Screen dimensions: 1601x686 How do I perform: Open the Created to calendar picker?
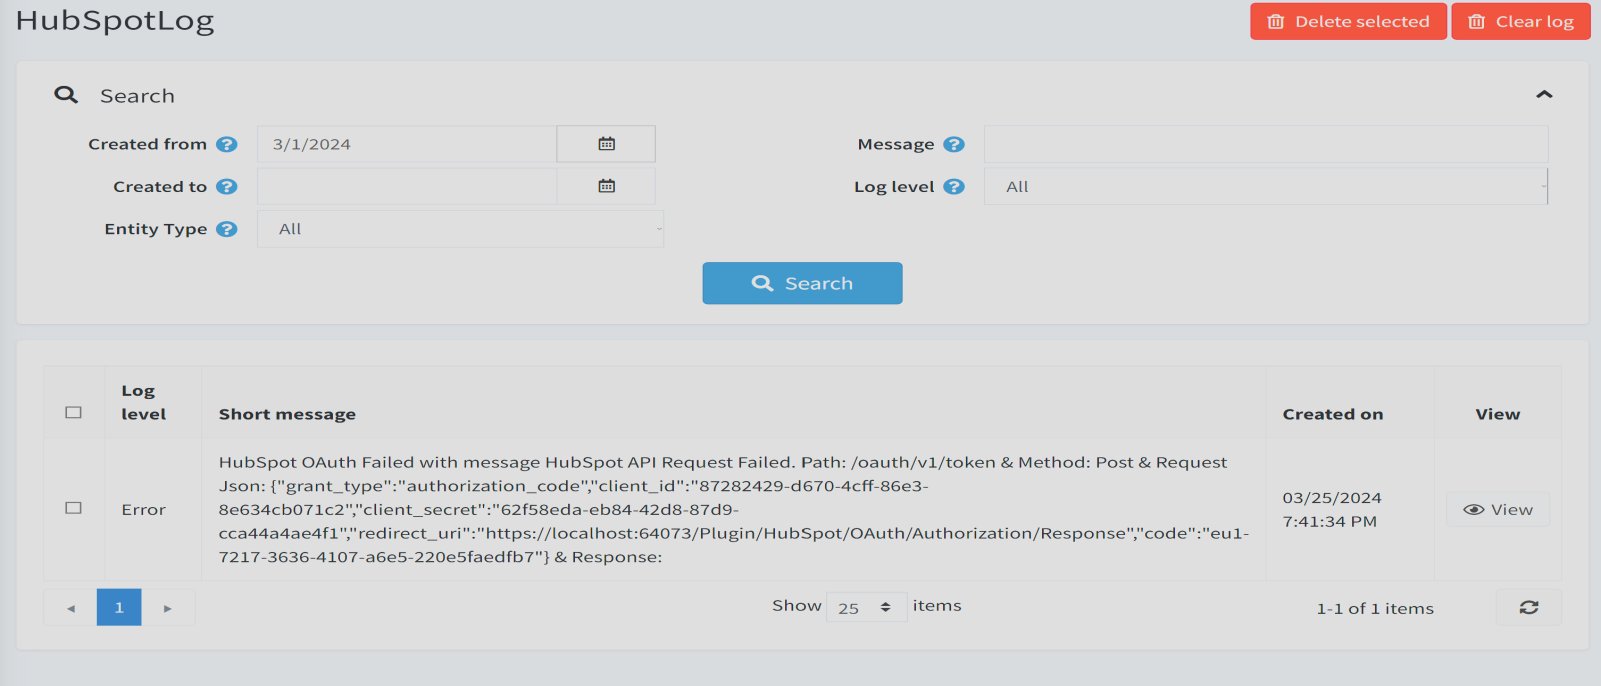[x=606, y=186]
